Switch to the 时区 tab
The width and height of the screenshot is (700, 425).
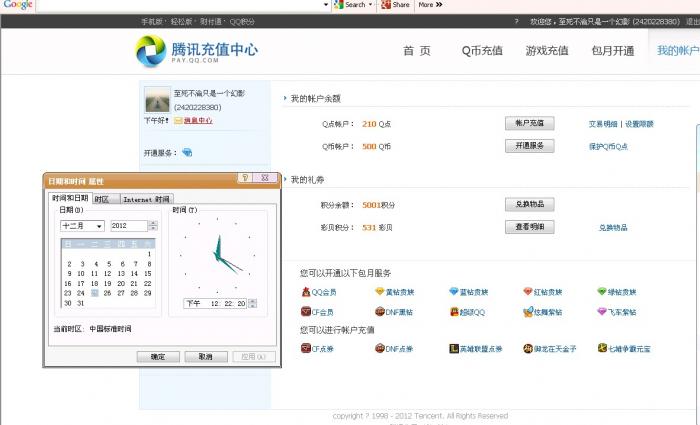pos(105,199)
